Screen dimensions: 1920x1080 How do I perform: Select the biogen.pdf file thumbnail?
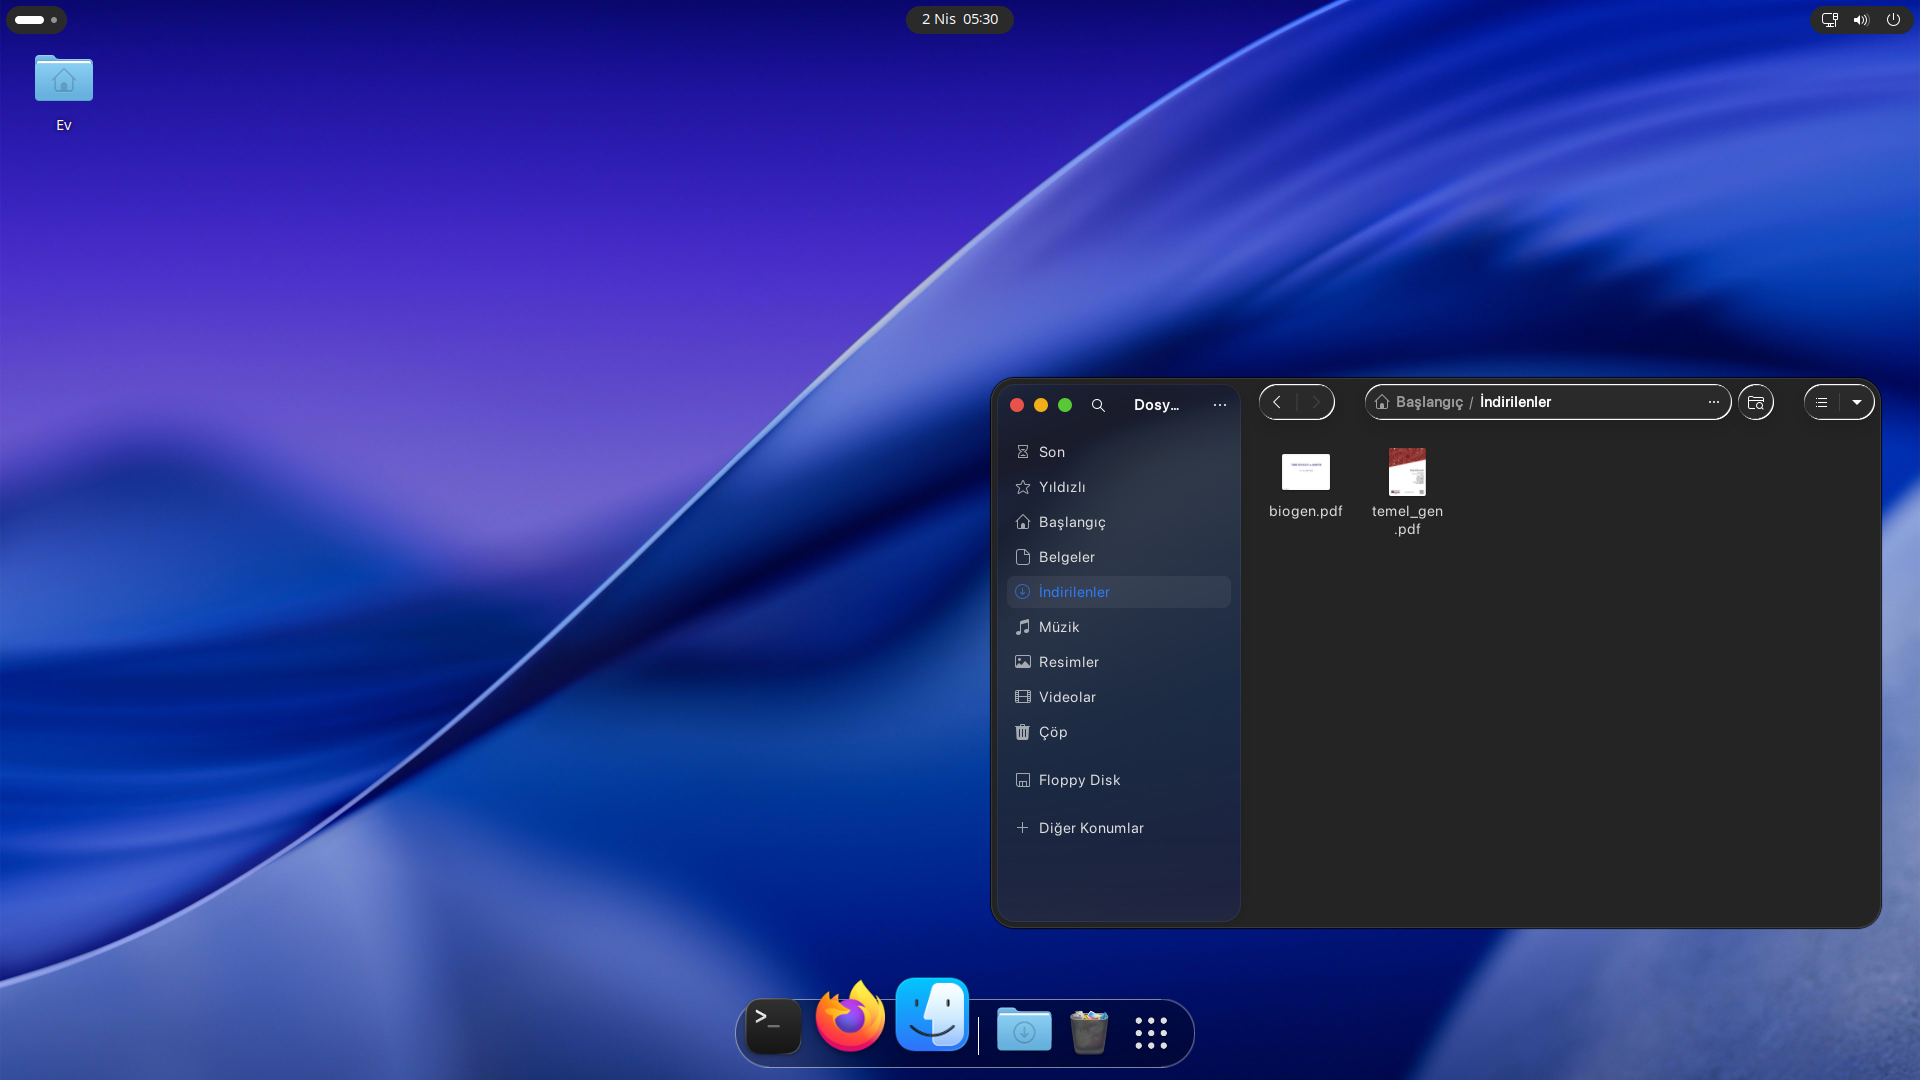click(x=1306, y=472)
